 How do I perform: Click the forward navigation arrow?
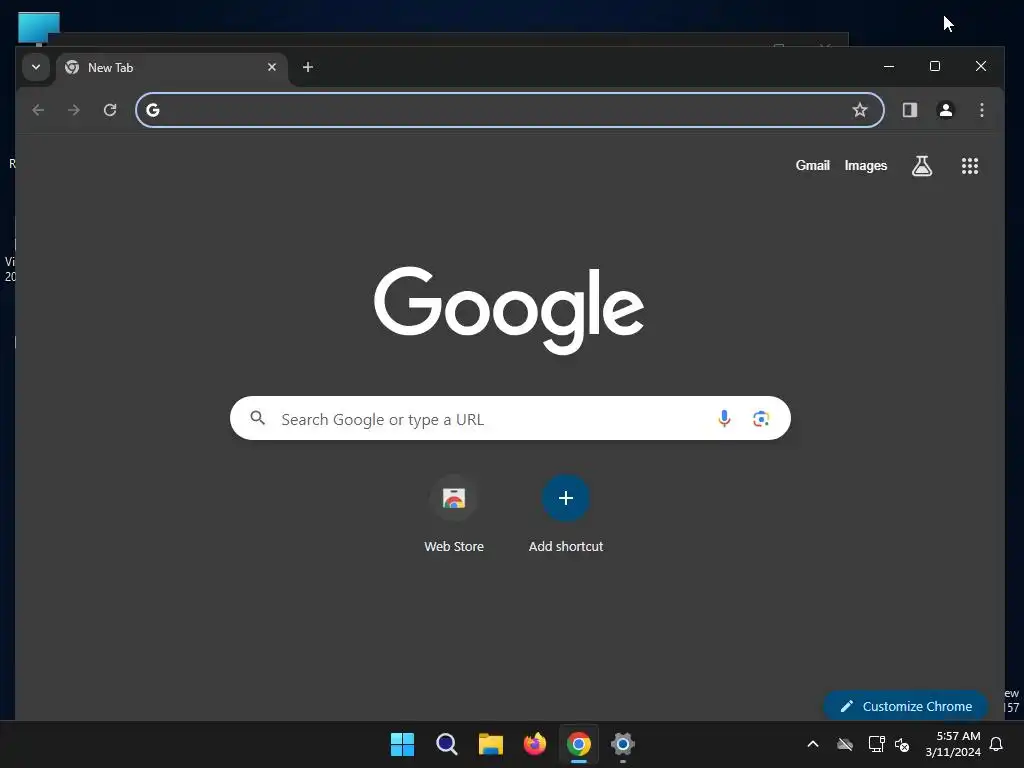(74, 110)
